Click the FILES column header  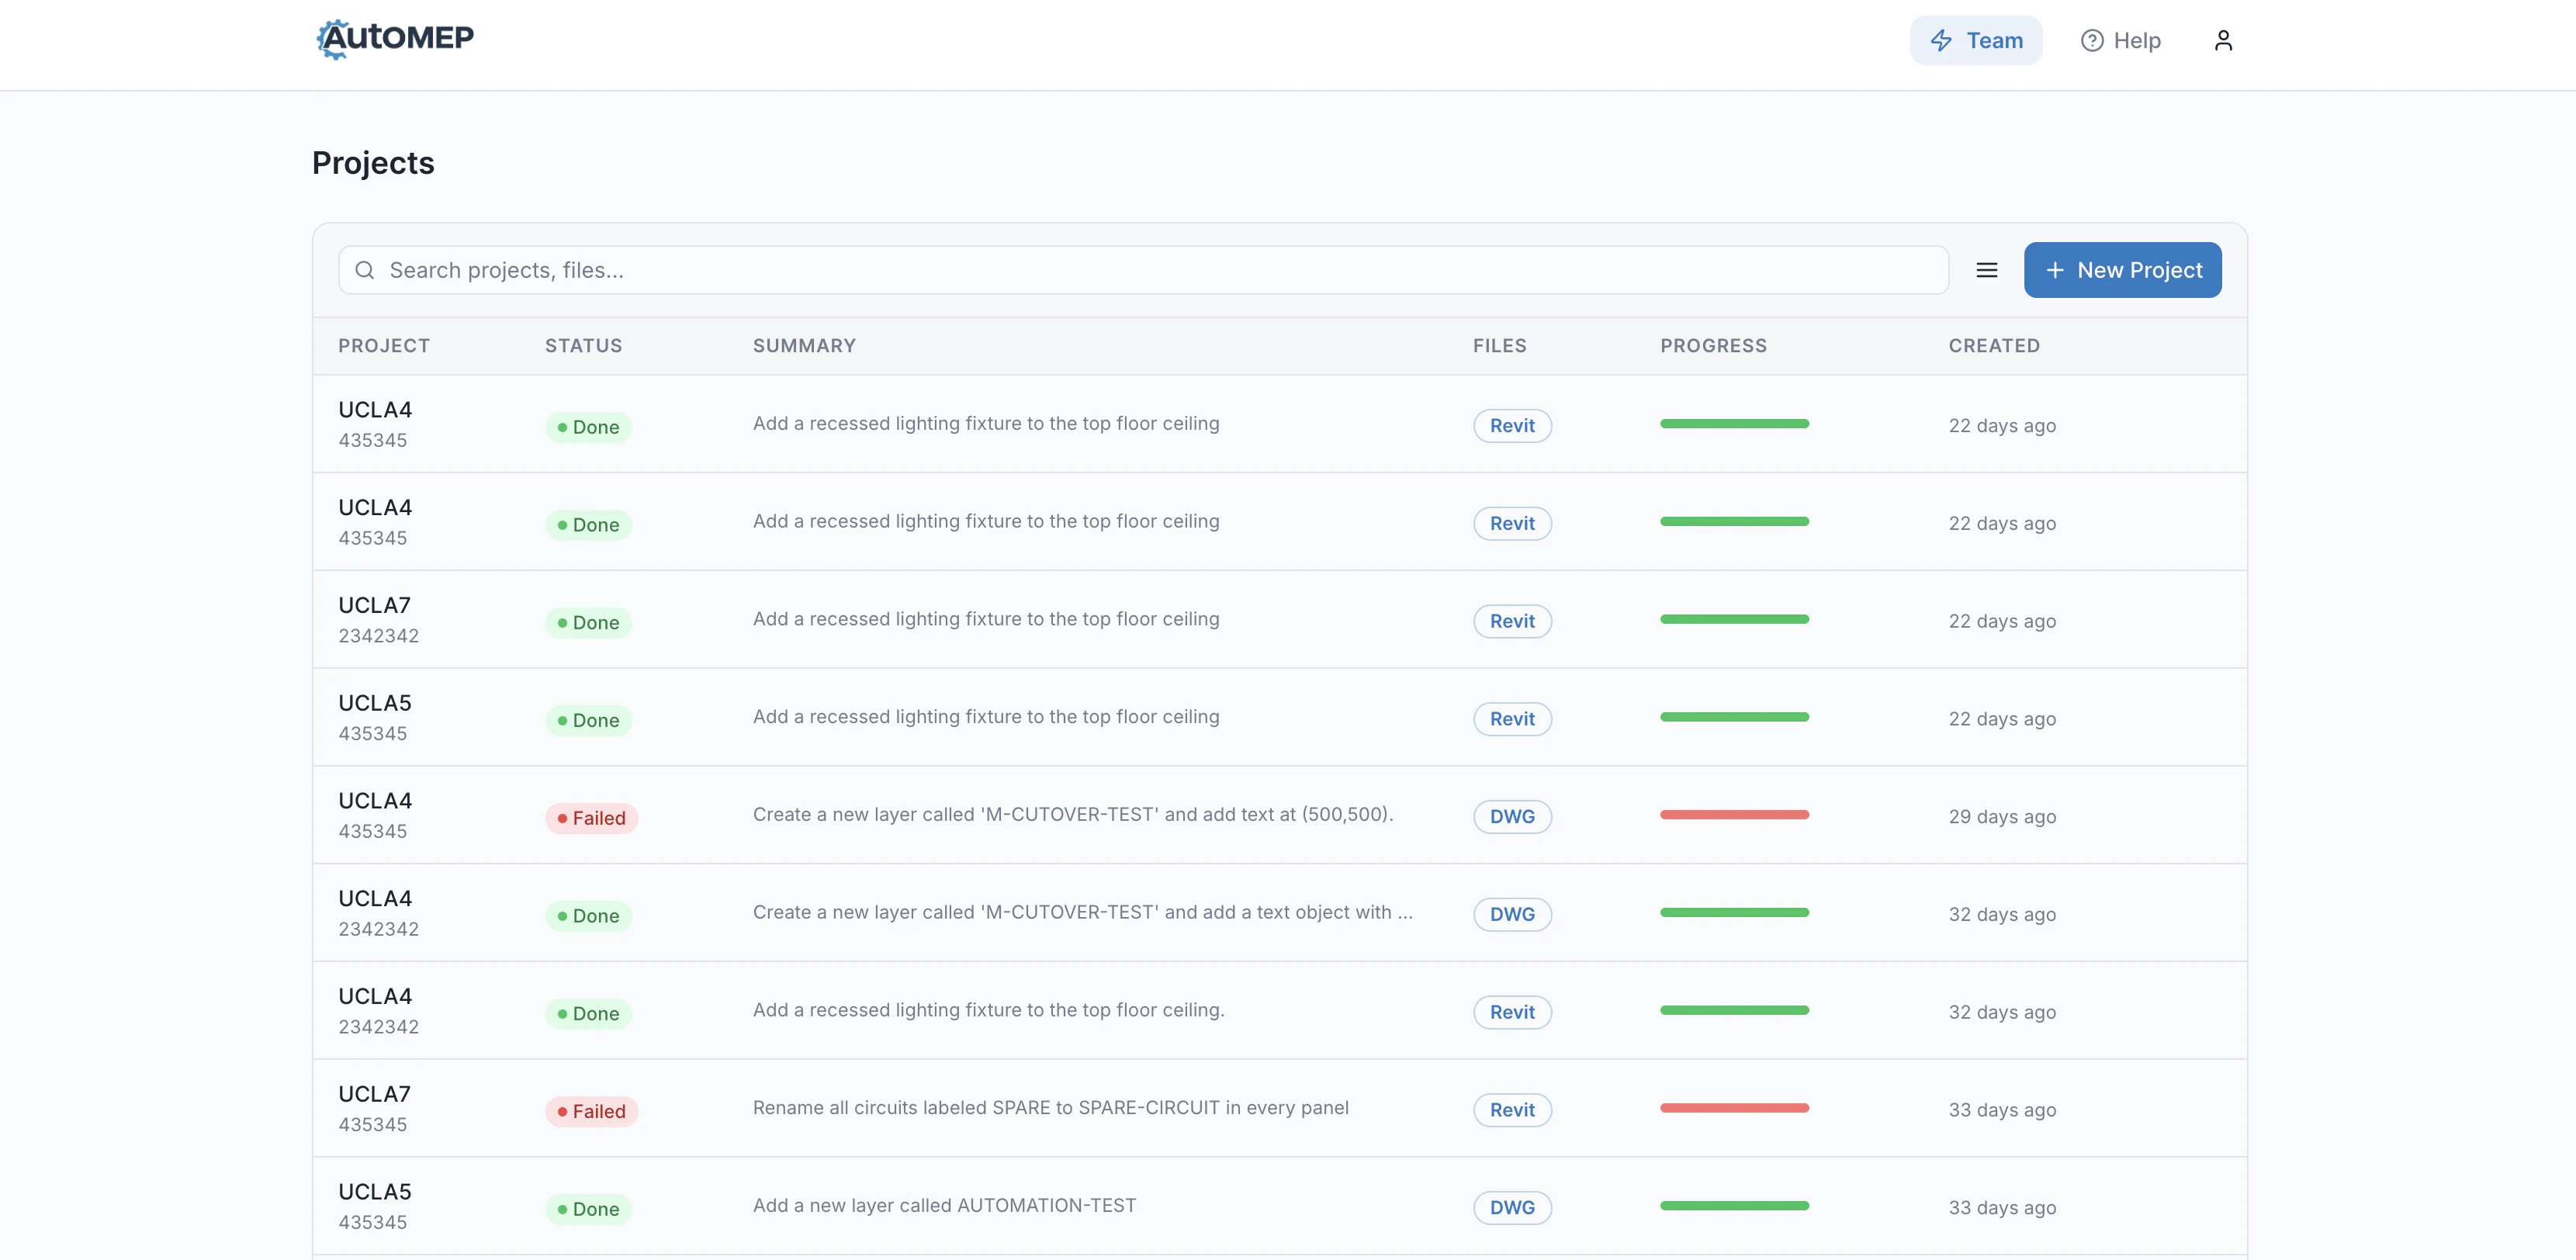pyautogui.click(x=1499, y=346)
